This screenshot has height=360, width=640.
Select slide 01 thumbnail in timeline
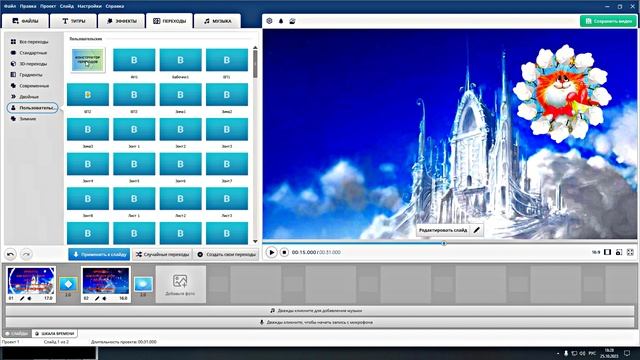[x=31, y=281]
